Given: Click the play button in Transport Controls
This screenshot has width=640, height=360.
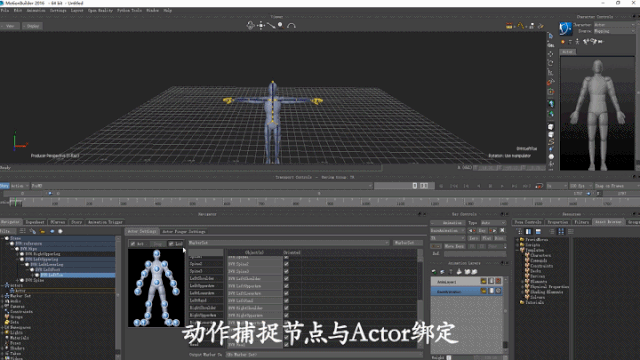Looking at the screenshot, I should (x=502, y=186).
